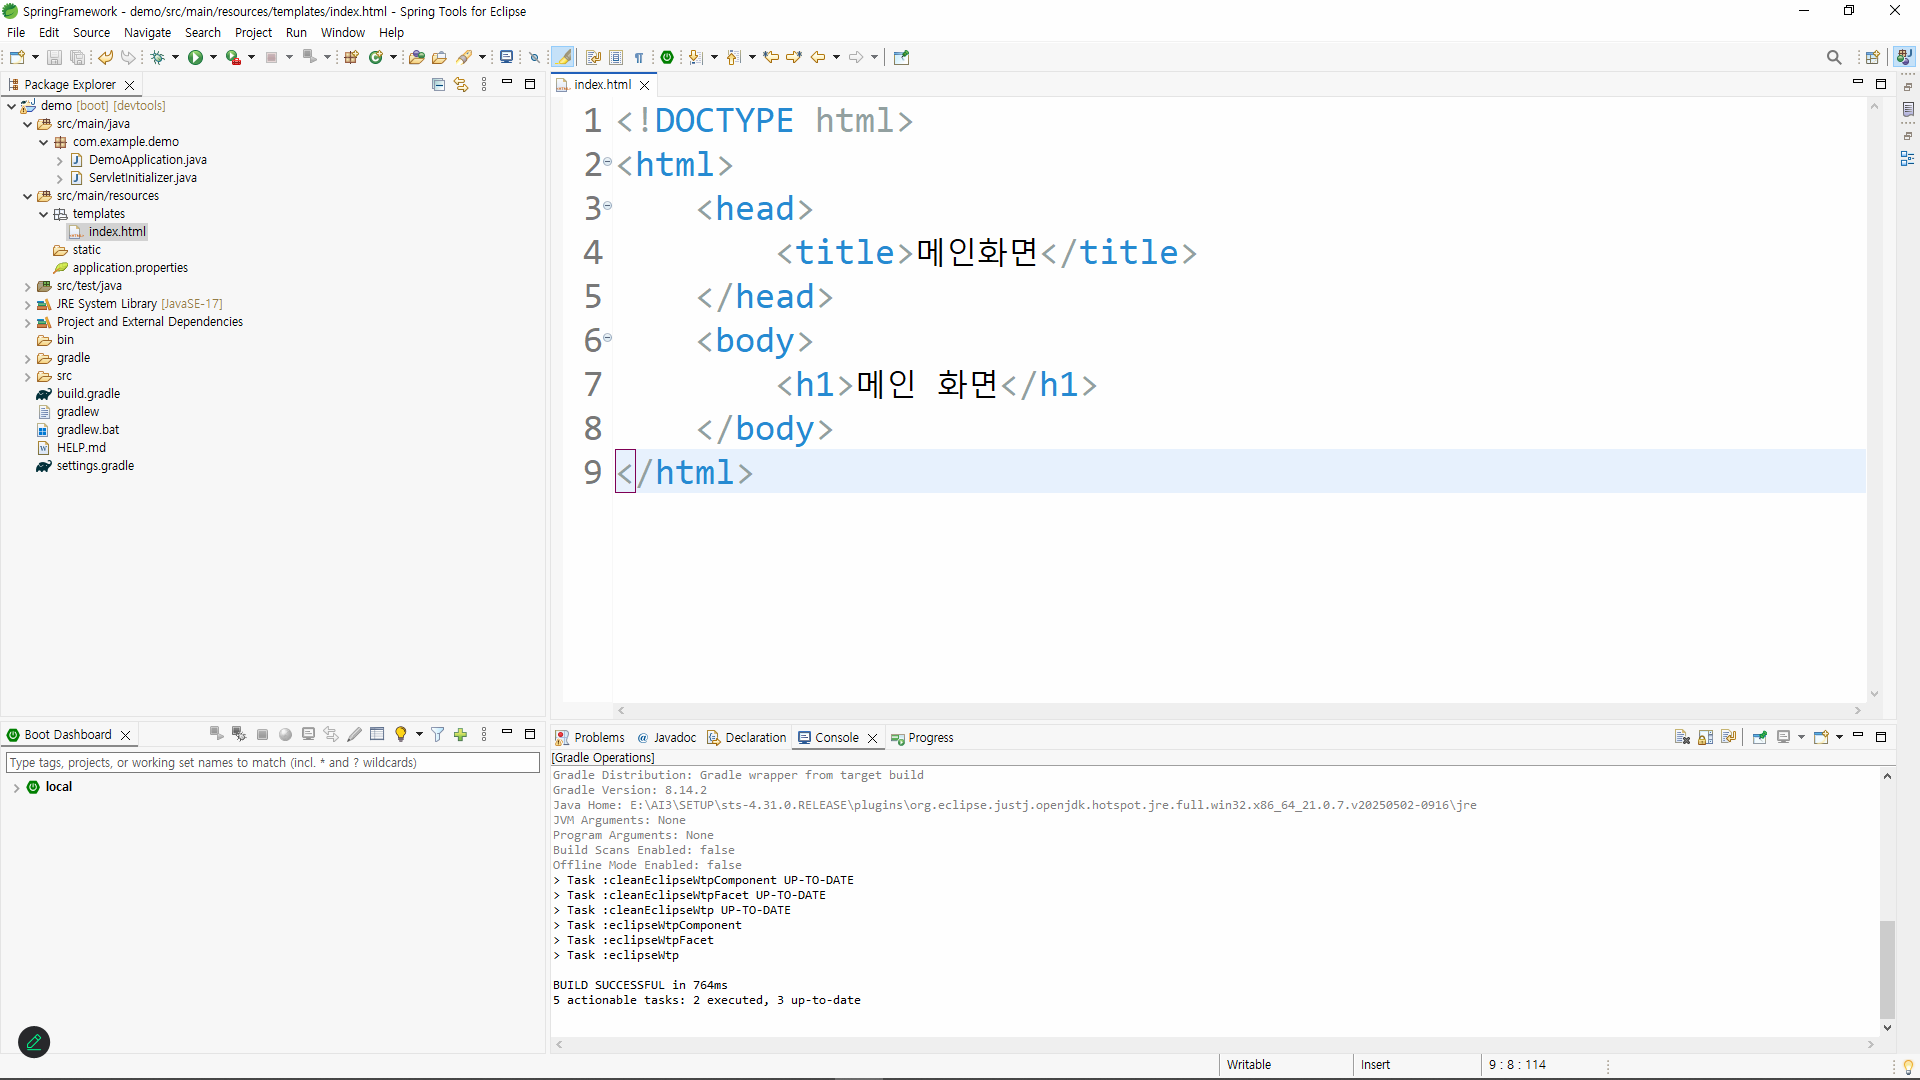Expand Project and External Dependencies

(28, 322)
